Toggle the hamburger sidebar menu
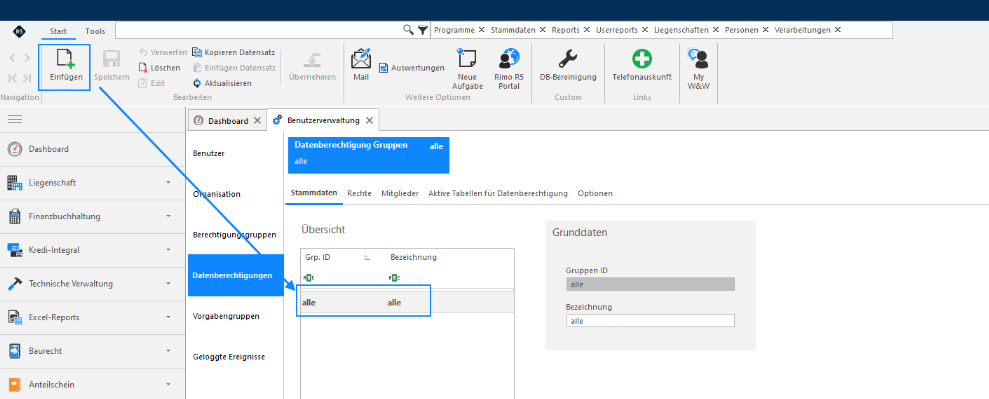This screenshot has height=399, width=989. 15,119
